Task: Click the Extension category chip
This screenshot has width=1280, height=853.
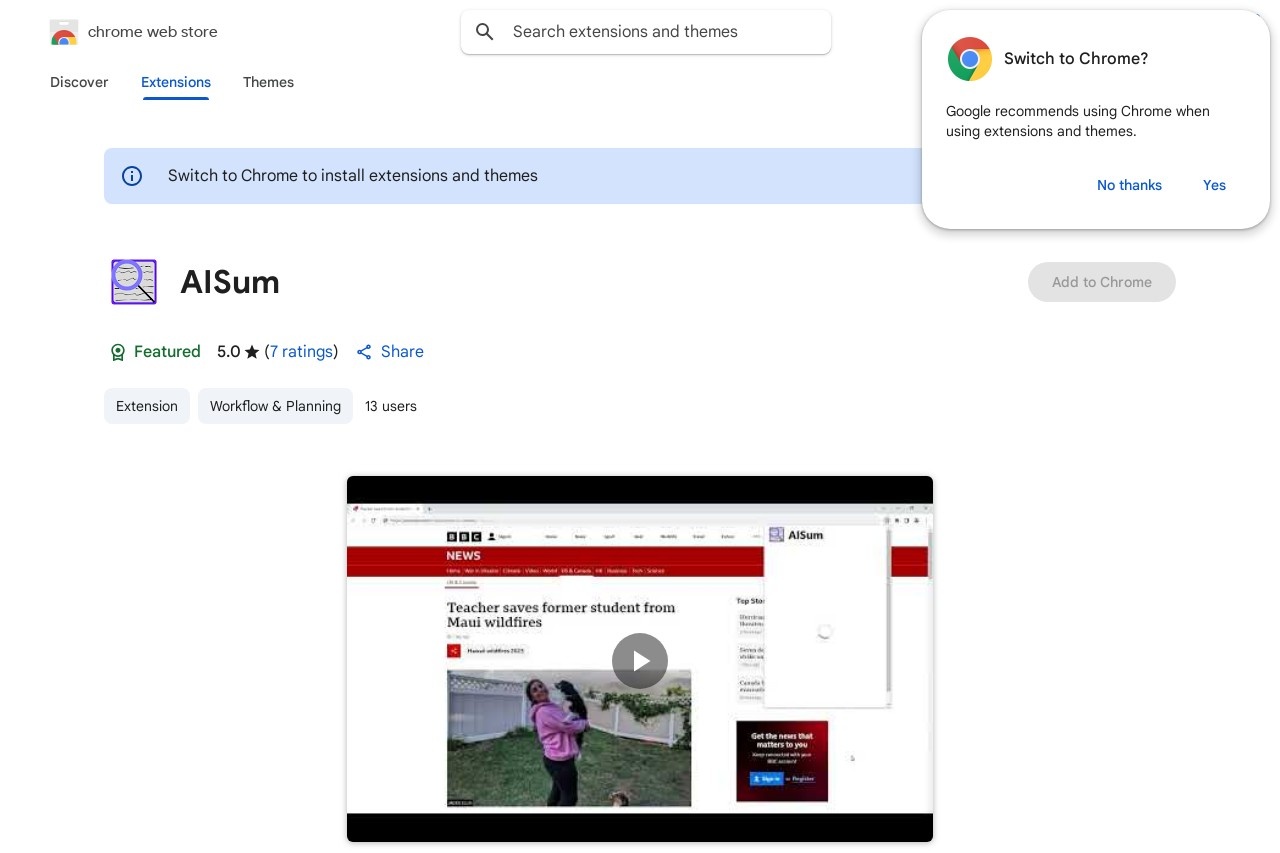Action: (147, 406)
